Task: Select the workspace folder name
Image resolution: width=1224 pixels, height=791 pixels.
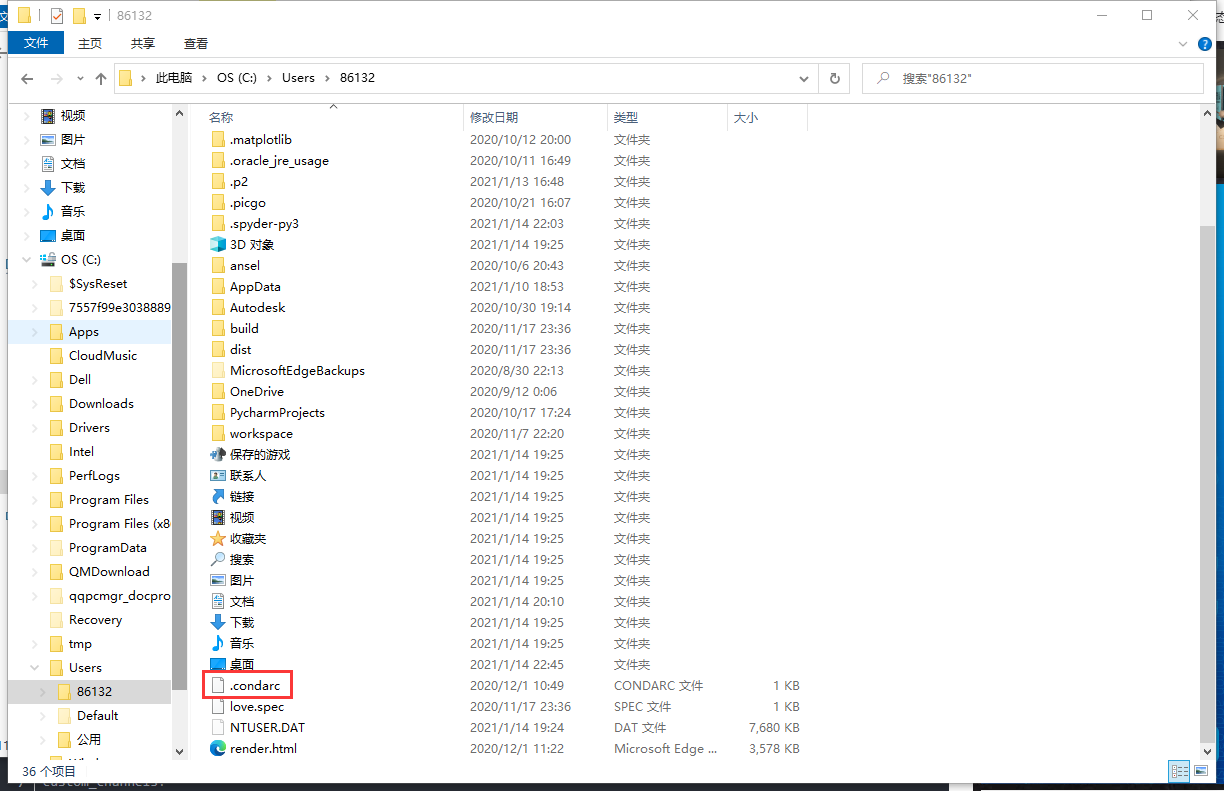Action: [x=261, y=434]
